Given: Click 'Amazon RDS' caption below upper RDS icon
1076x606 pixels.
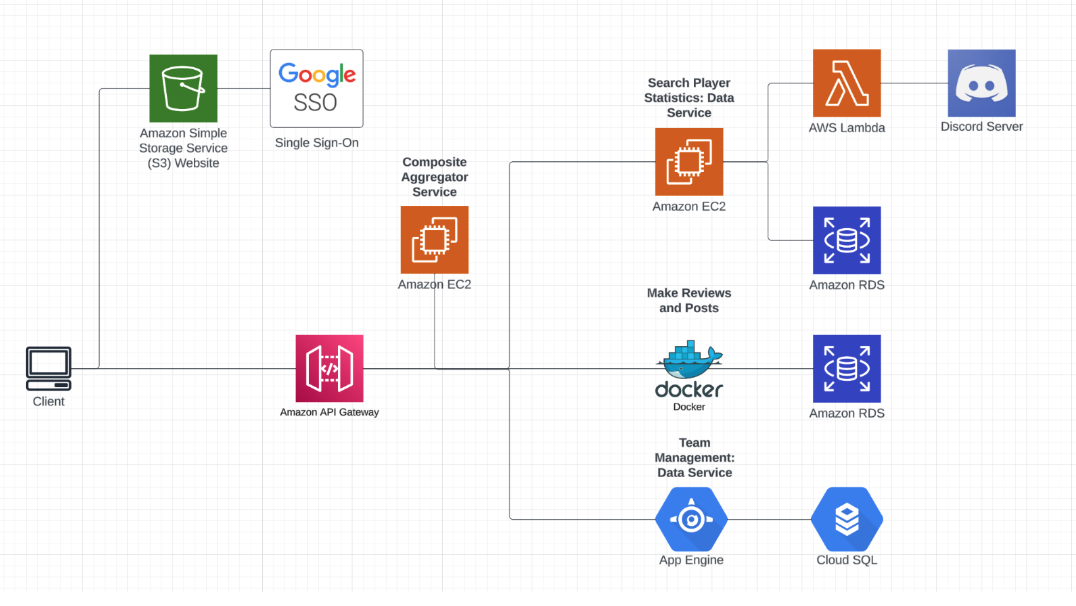Looking at the screenshot, I should [847, 285].
